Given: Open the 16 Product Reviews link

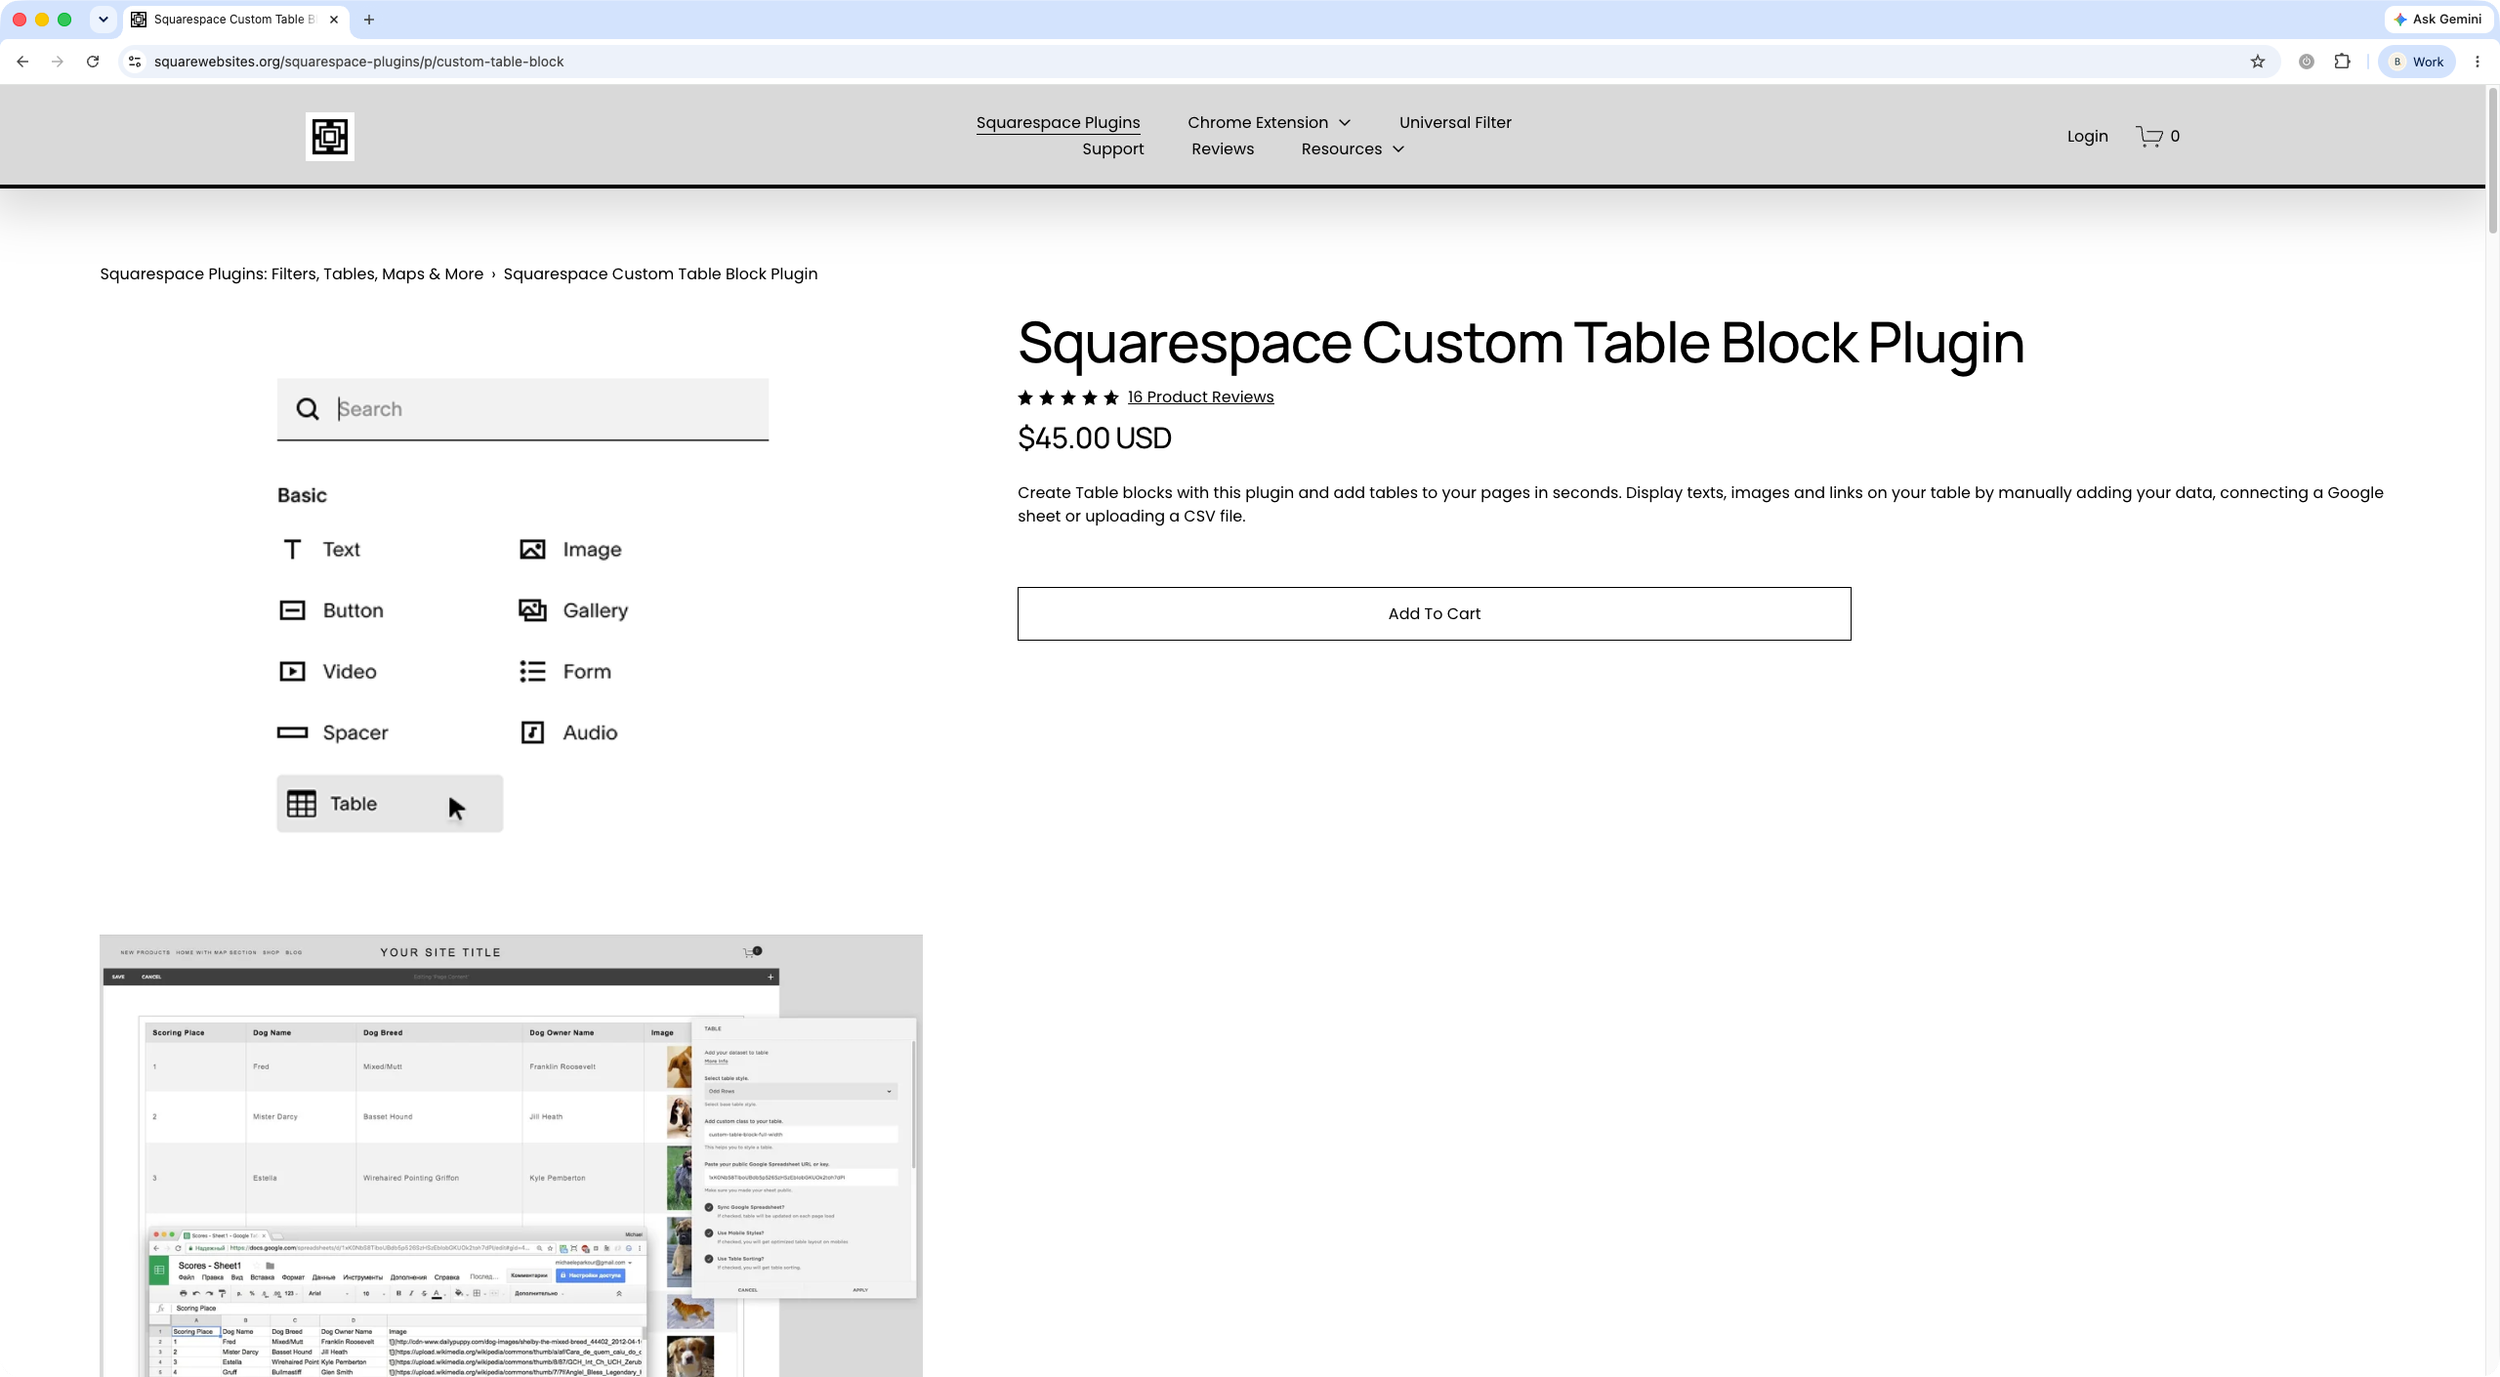Looking at the screenshot, I should (x=1200, y=397).
